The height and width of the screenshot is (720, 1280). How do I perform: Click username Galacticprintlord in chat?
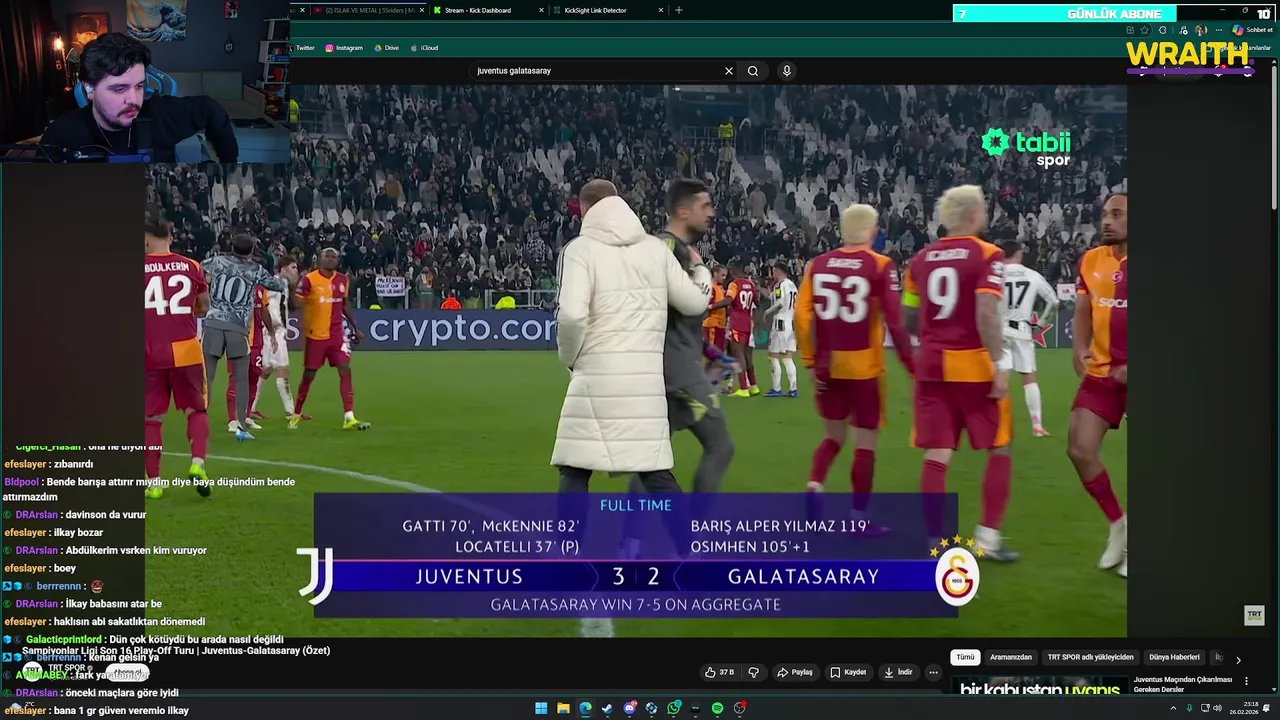pyautogui.click(x=64, y=639)
